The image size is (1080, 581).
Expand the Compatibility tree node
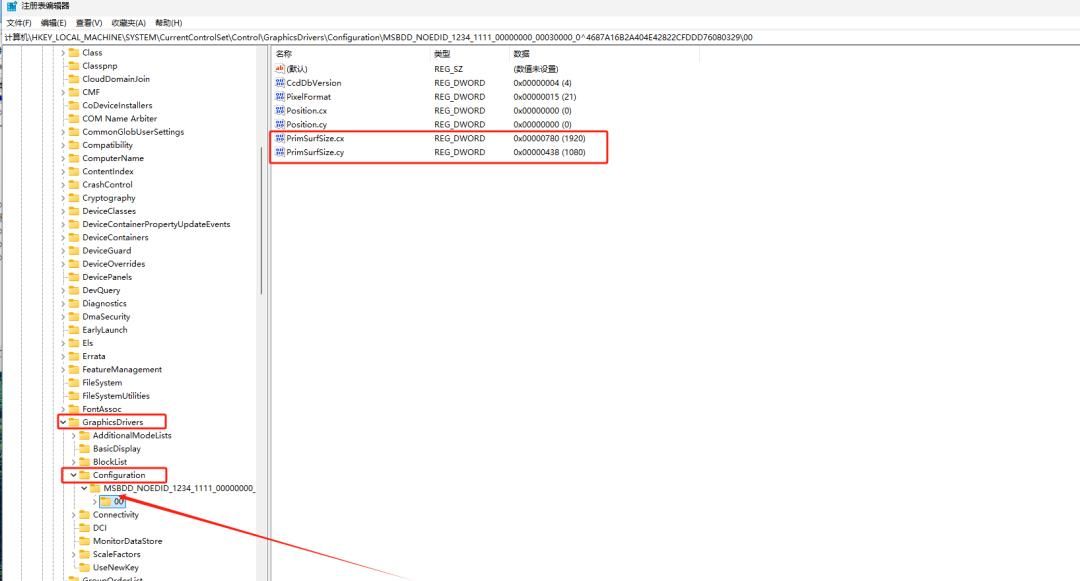point(63,145)
